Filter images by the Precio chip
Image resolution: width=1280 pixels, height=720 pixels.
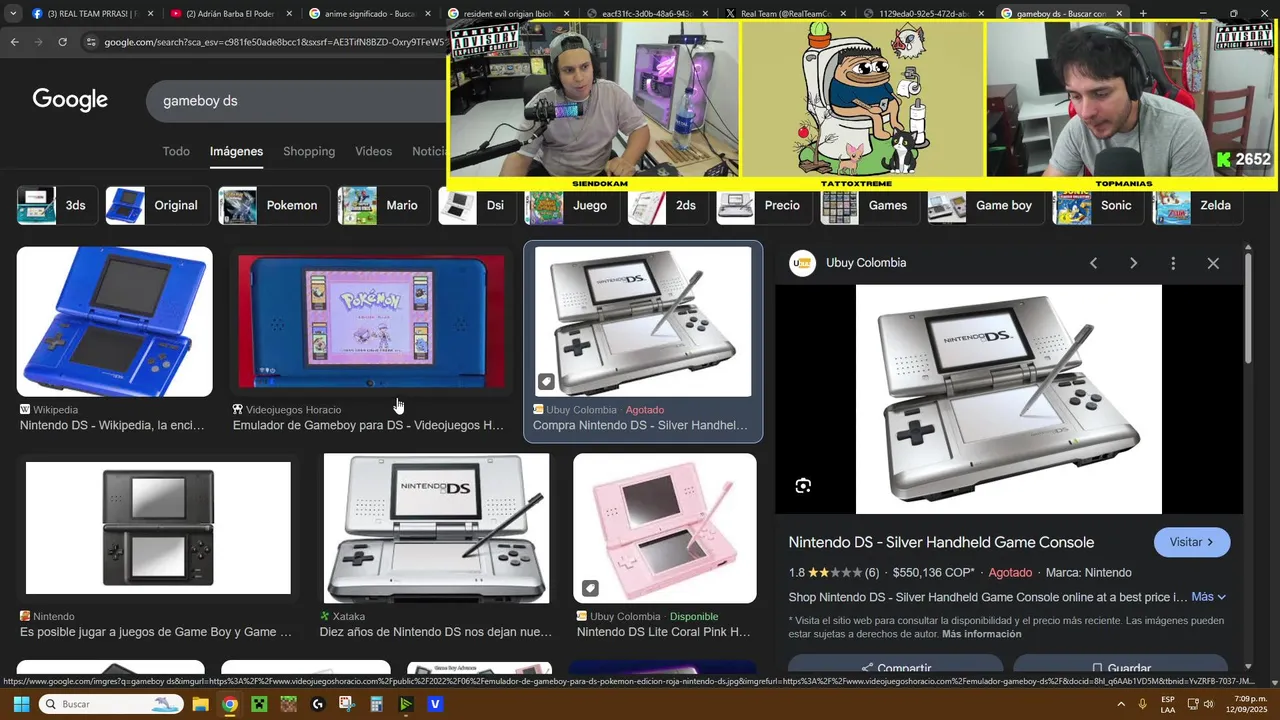(764, 205)
